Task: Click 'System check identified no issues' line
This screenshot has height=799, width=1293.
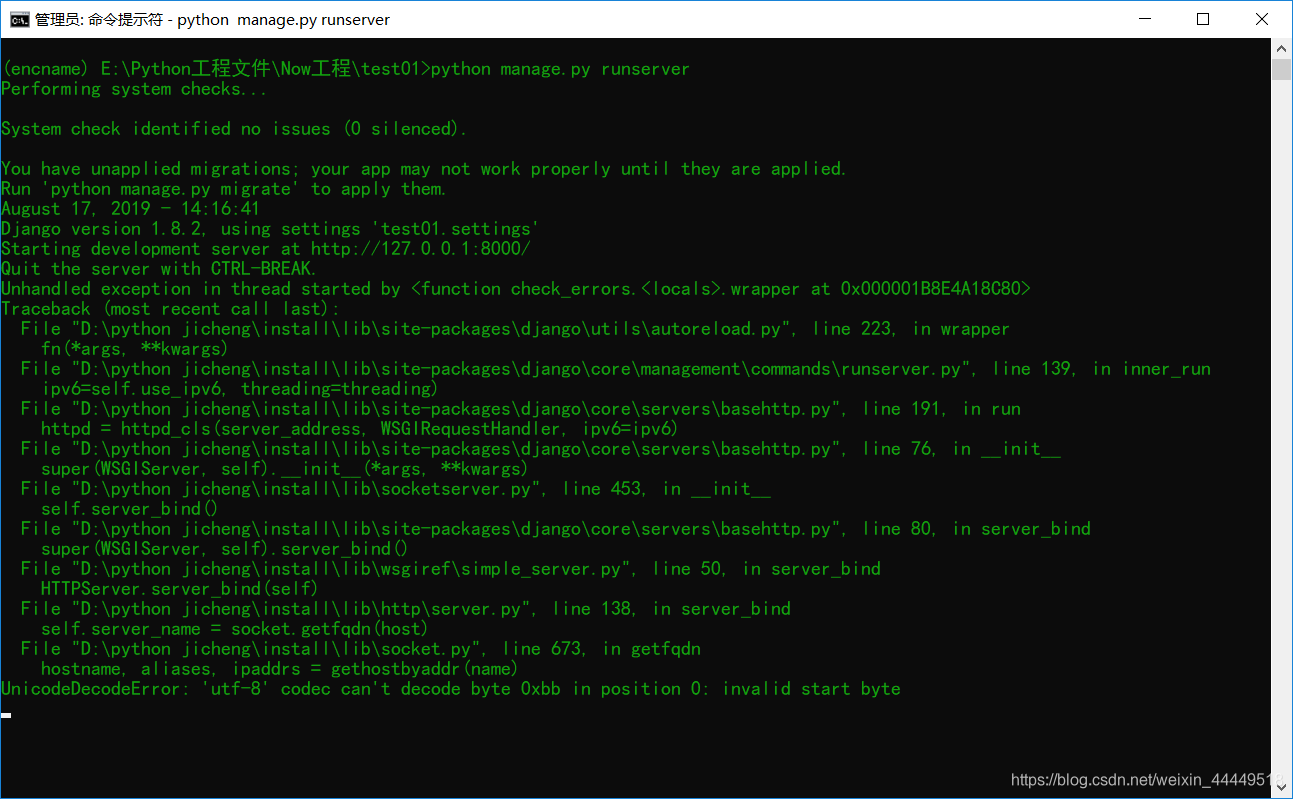Action: pyautogui.click(x=234, y=129)
